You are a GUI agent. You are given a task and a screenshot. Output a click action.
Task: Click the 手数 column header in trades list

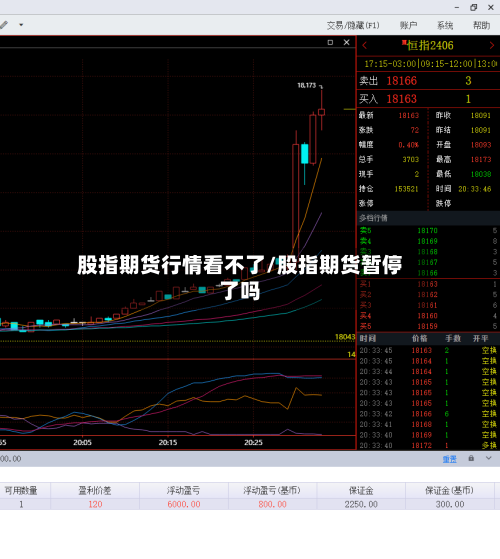tap(453, 338)
